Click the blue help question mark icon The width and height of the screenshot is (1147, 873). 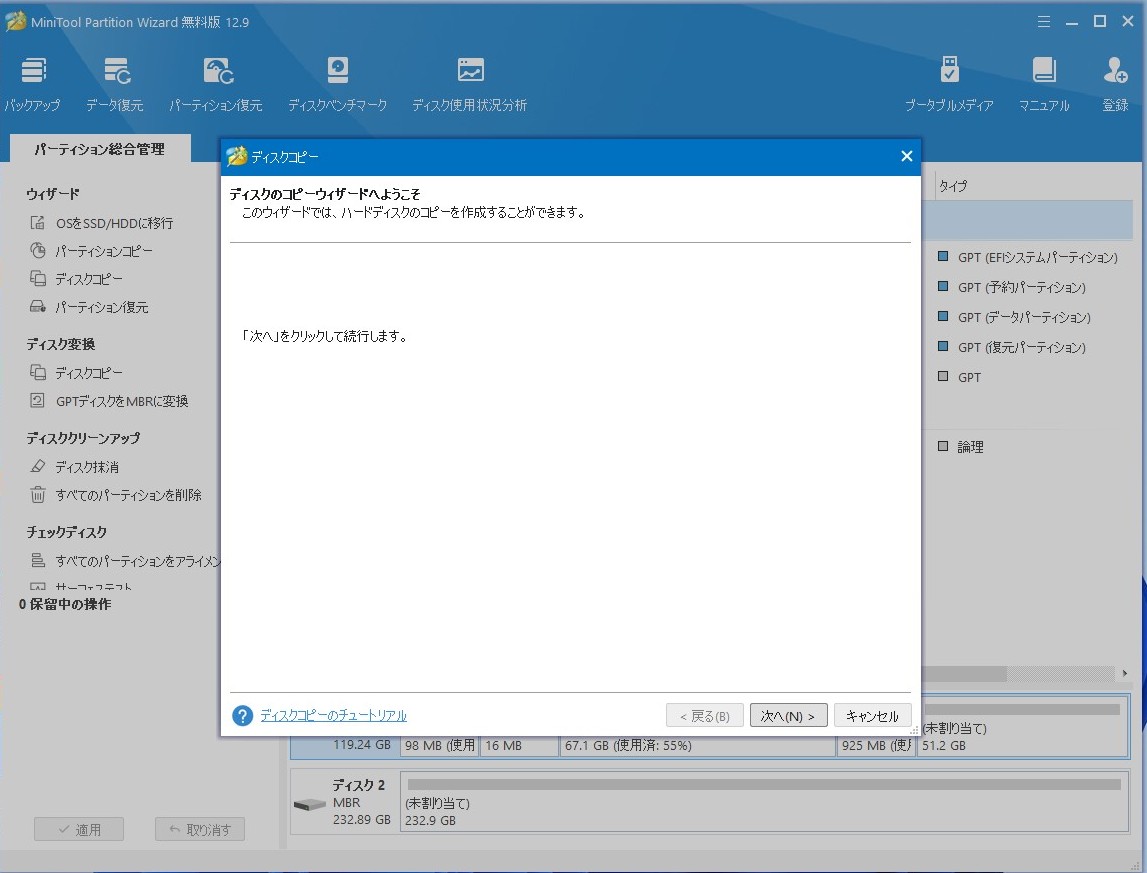(x=242, y=716)
